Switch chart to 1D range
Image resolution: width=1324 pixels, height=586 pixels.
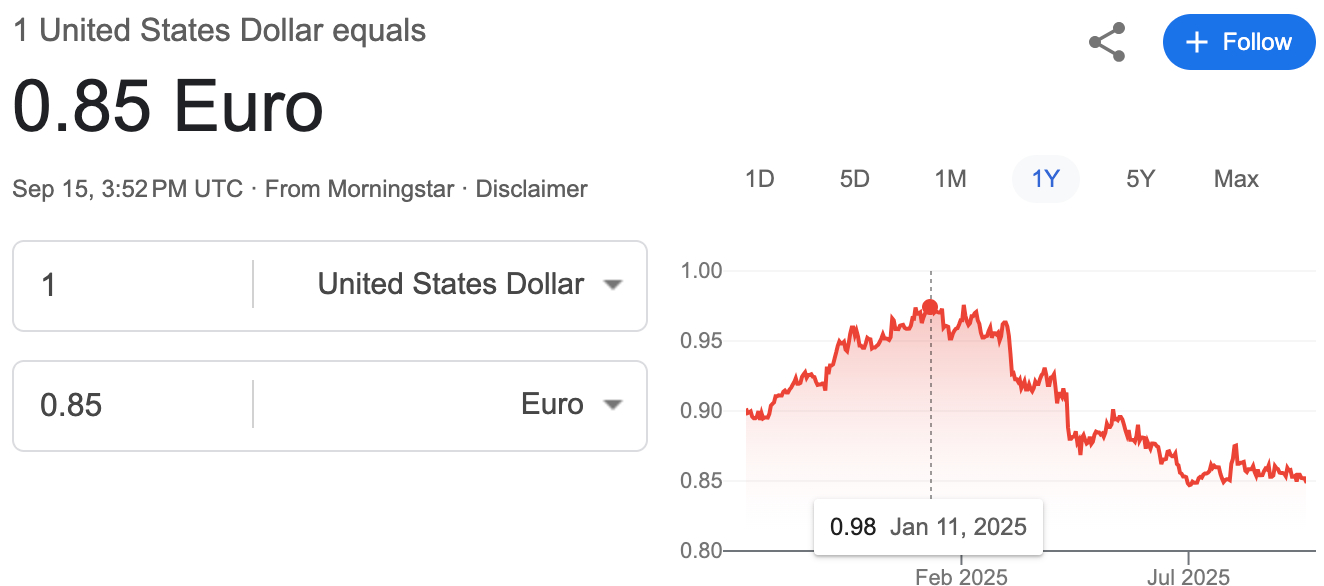coord(760,180)
